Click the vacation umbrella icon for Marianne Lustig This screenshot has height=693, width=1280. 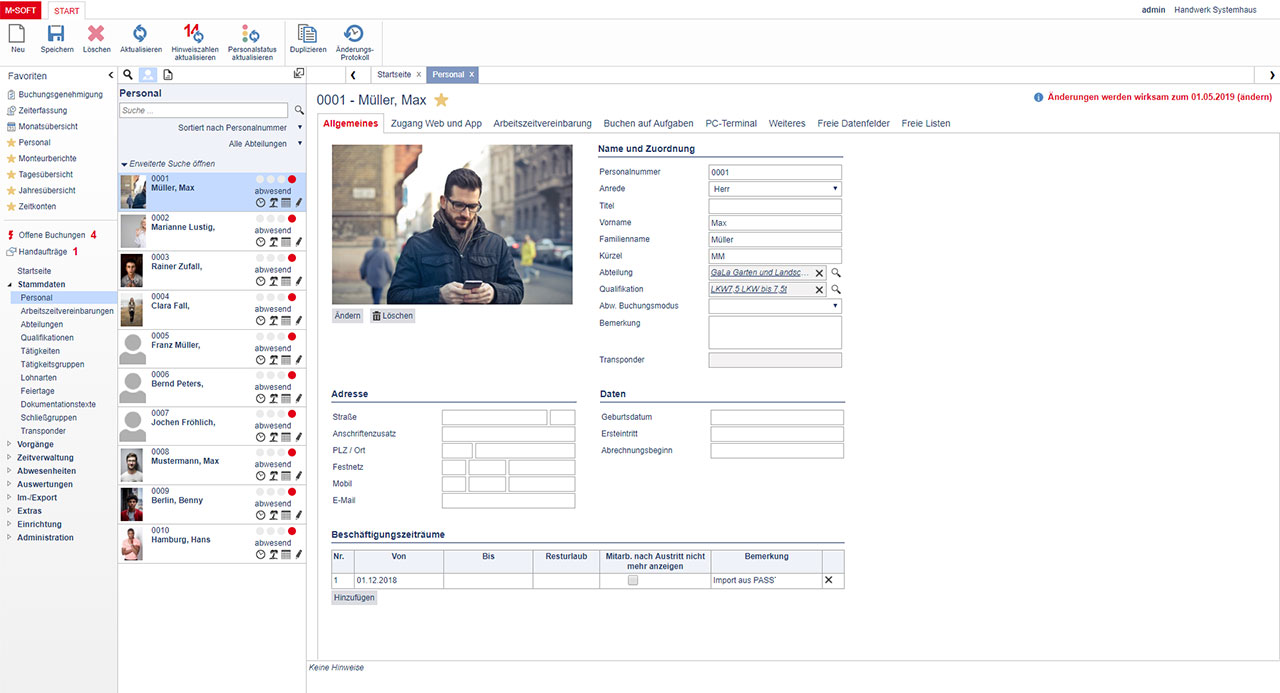[273, 242]
